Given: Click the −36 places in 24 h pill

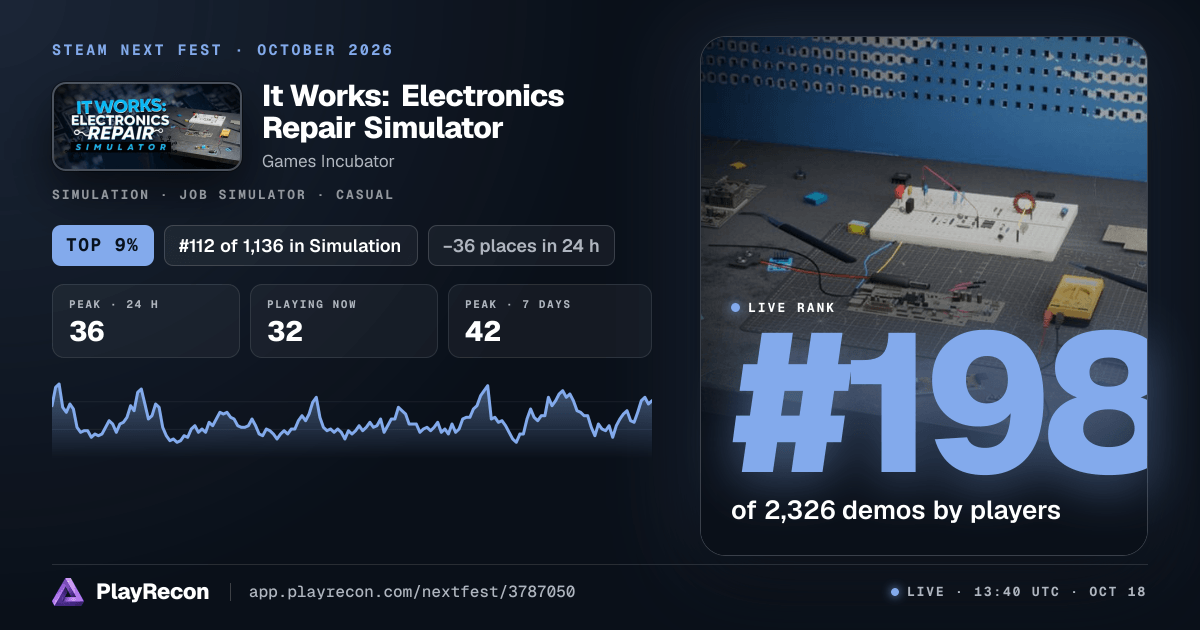Looking at the screenshot, I should point(521,246).
